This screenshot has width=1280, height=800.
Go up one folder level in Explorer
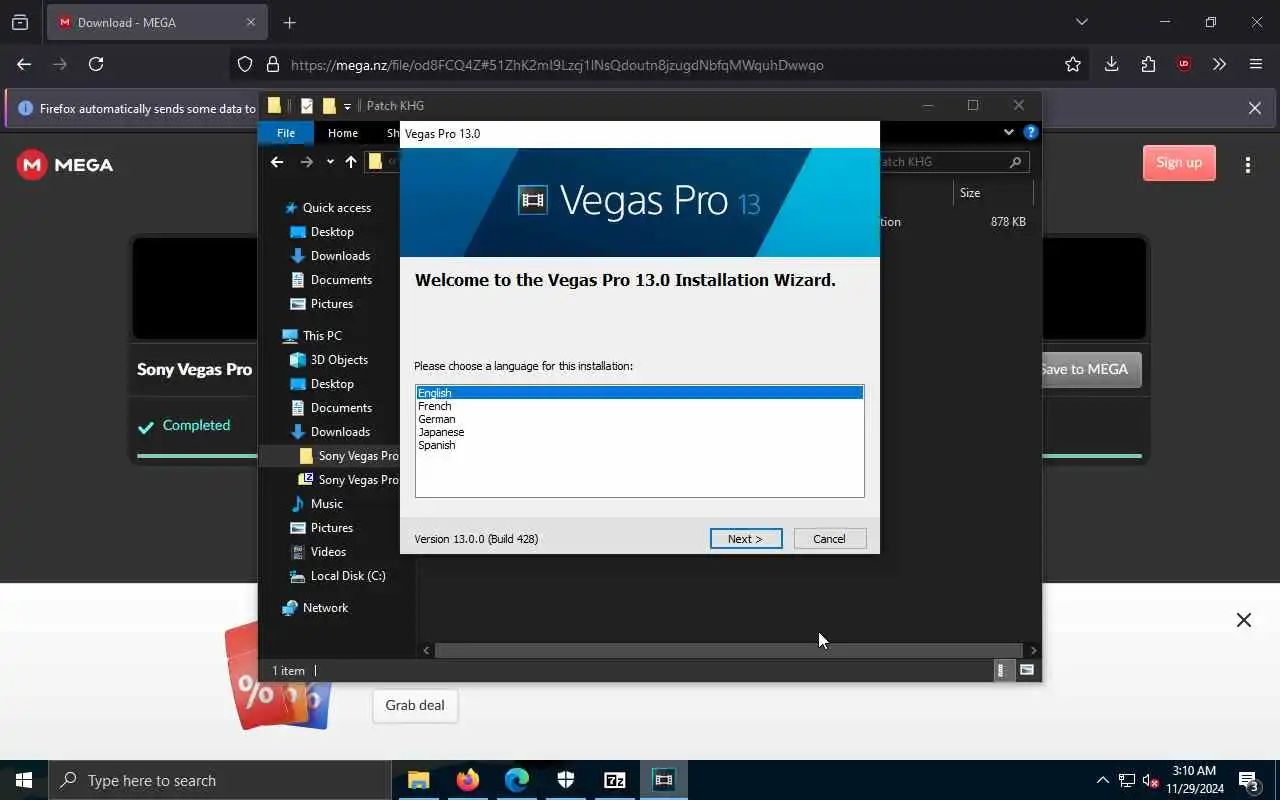tap(351, 162)
